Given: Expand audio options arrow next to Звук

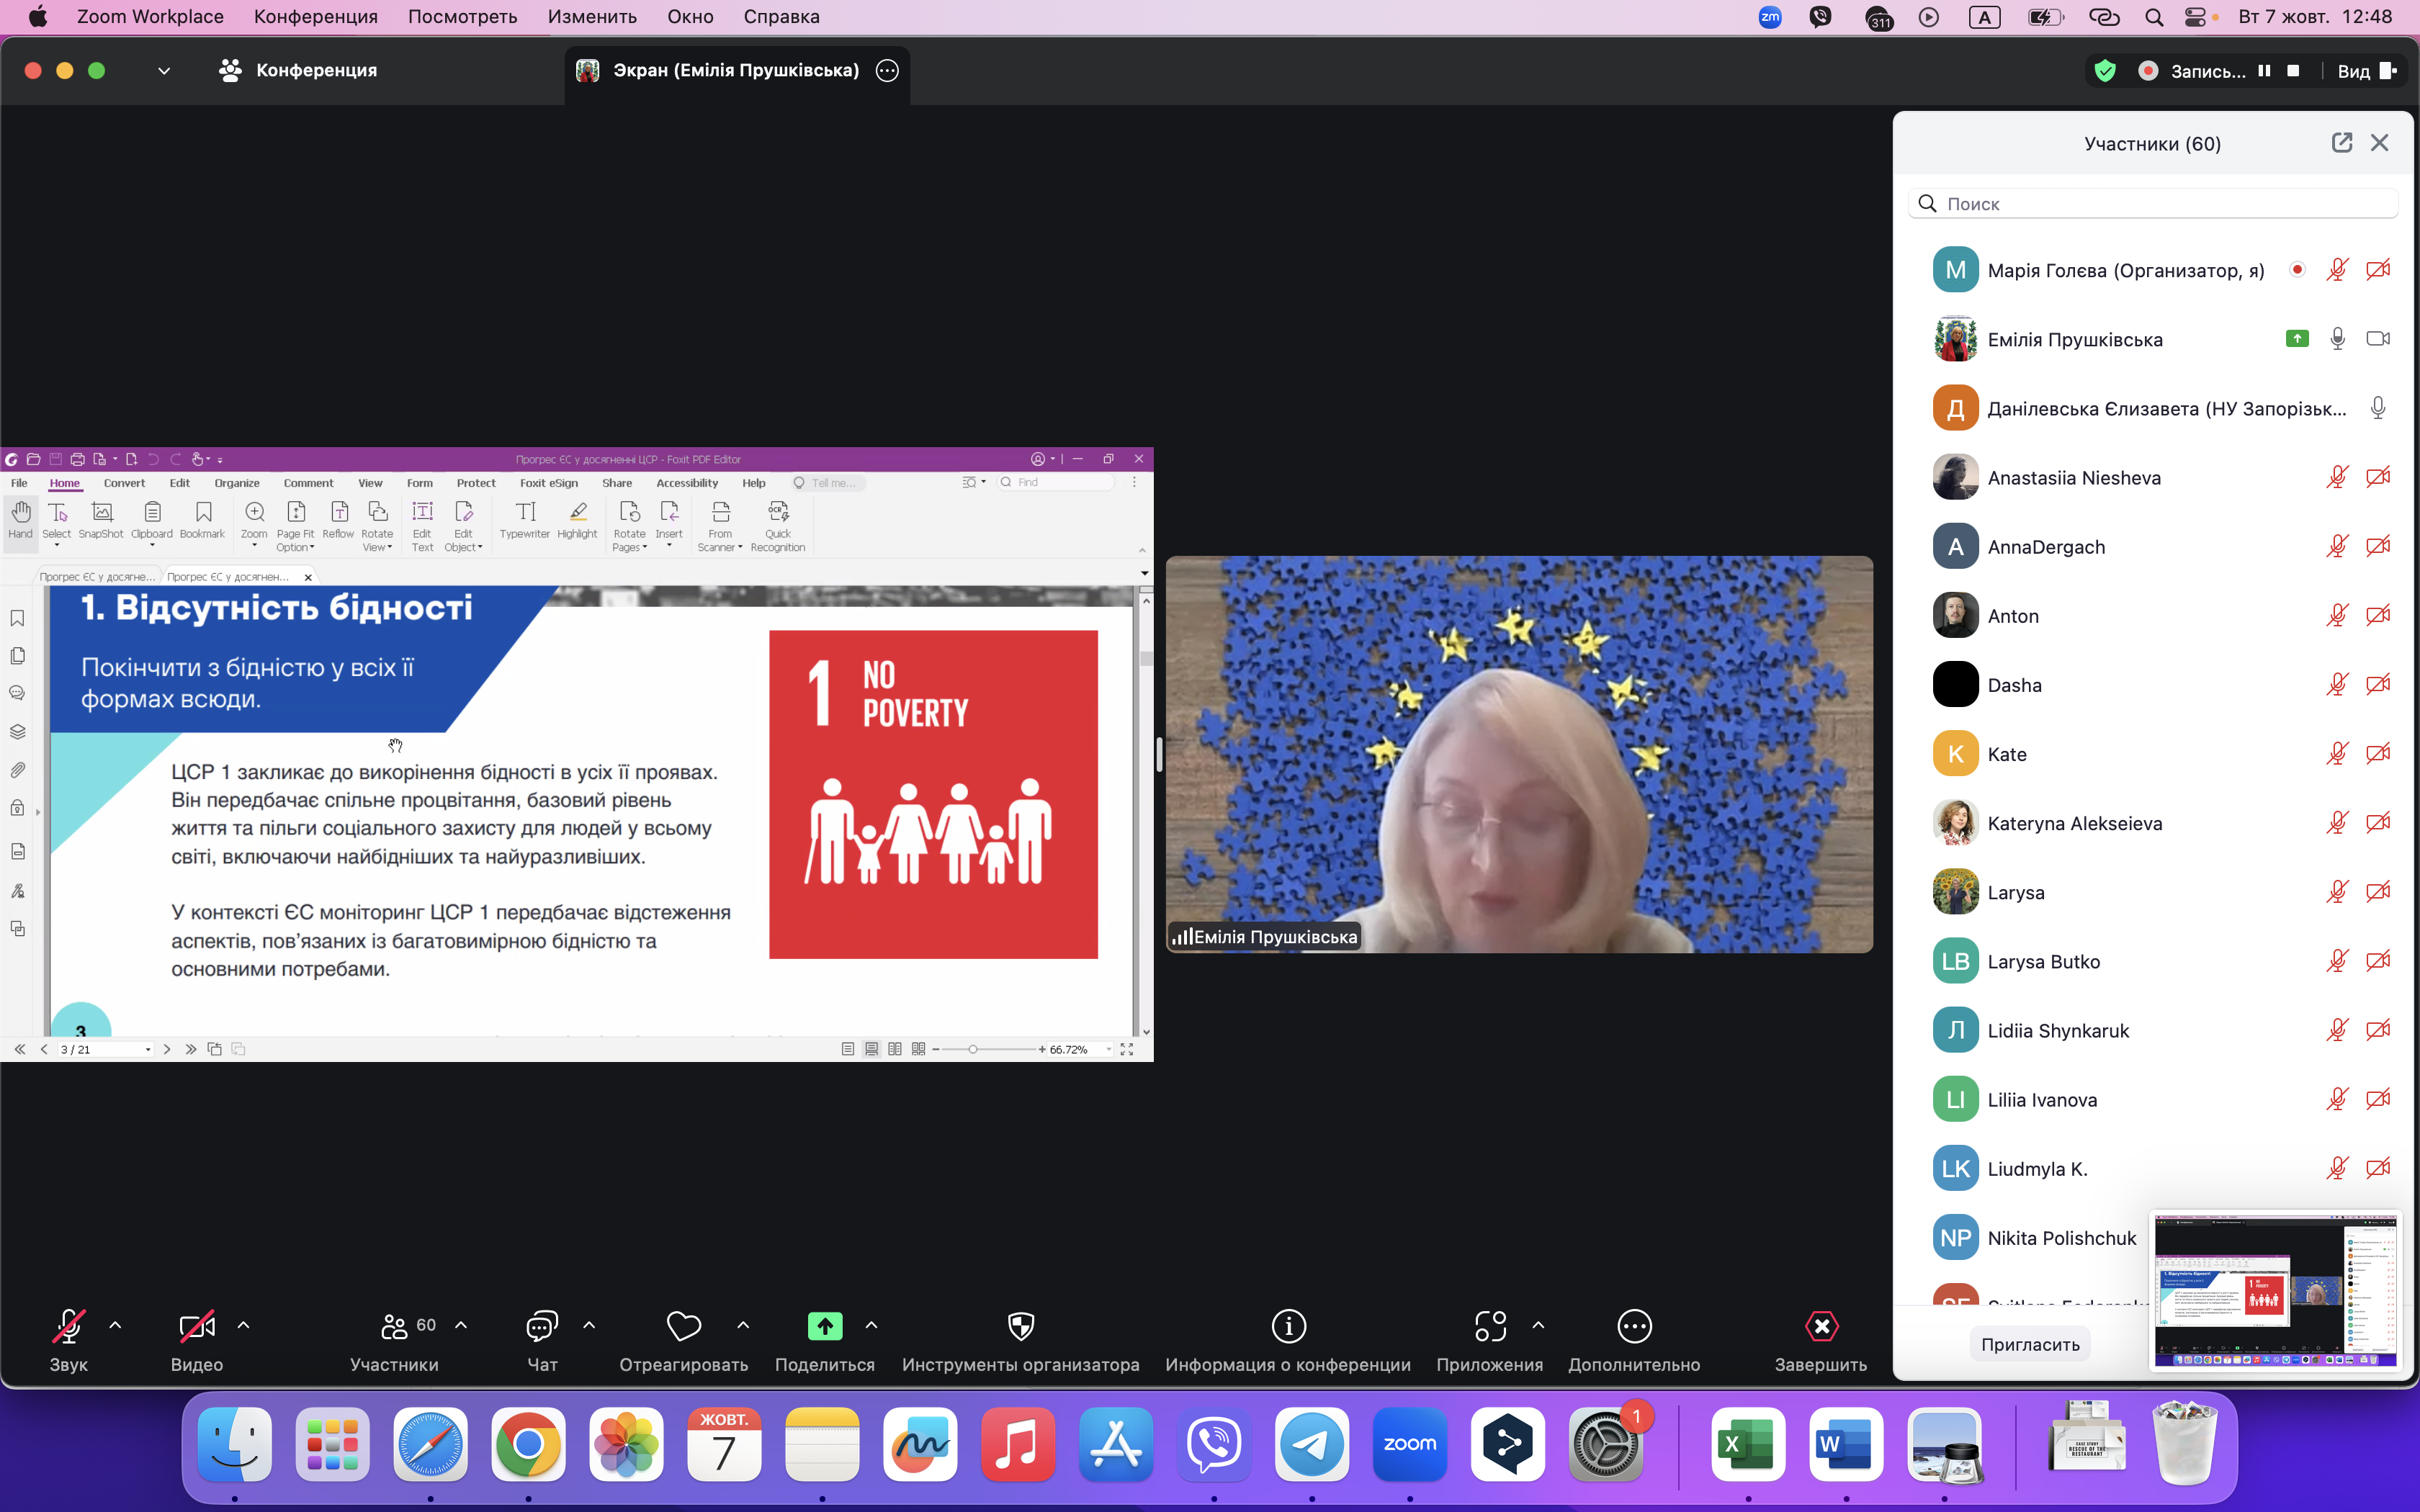Looking at the screenshot, I should tap(115, 1325).
